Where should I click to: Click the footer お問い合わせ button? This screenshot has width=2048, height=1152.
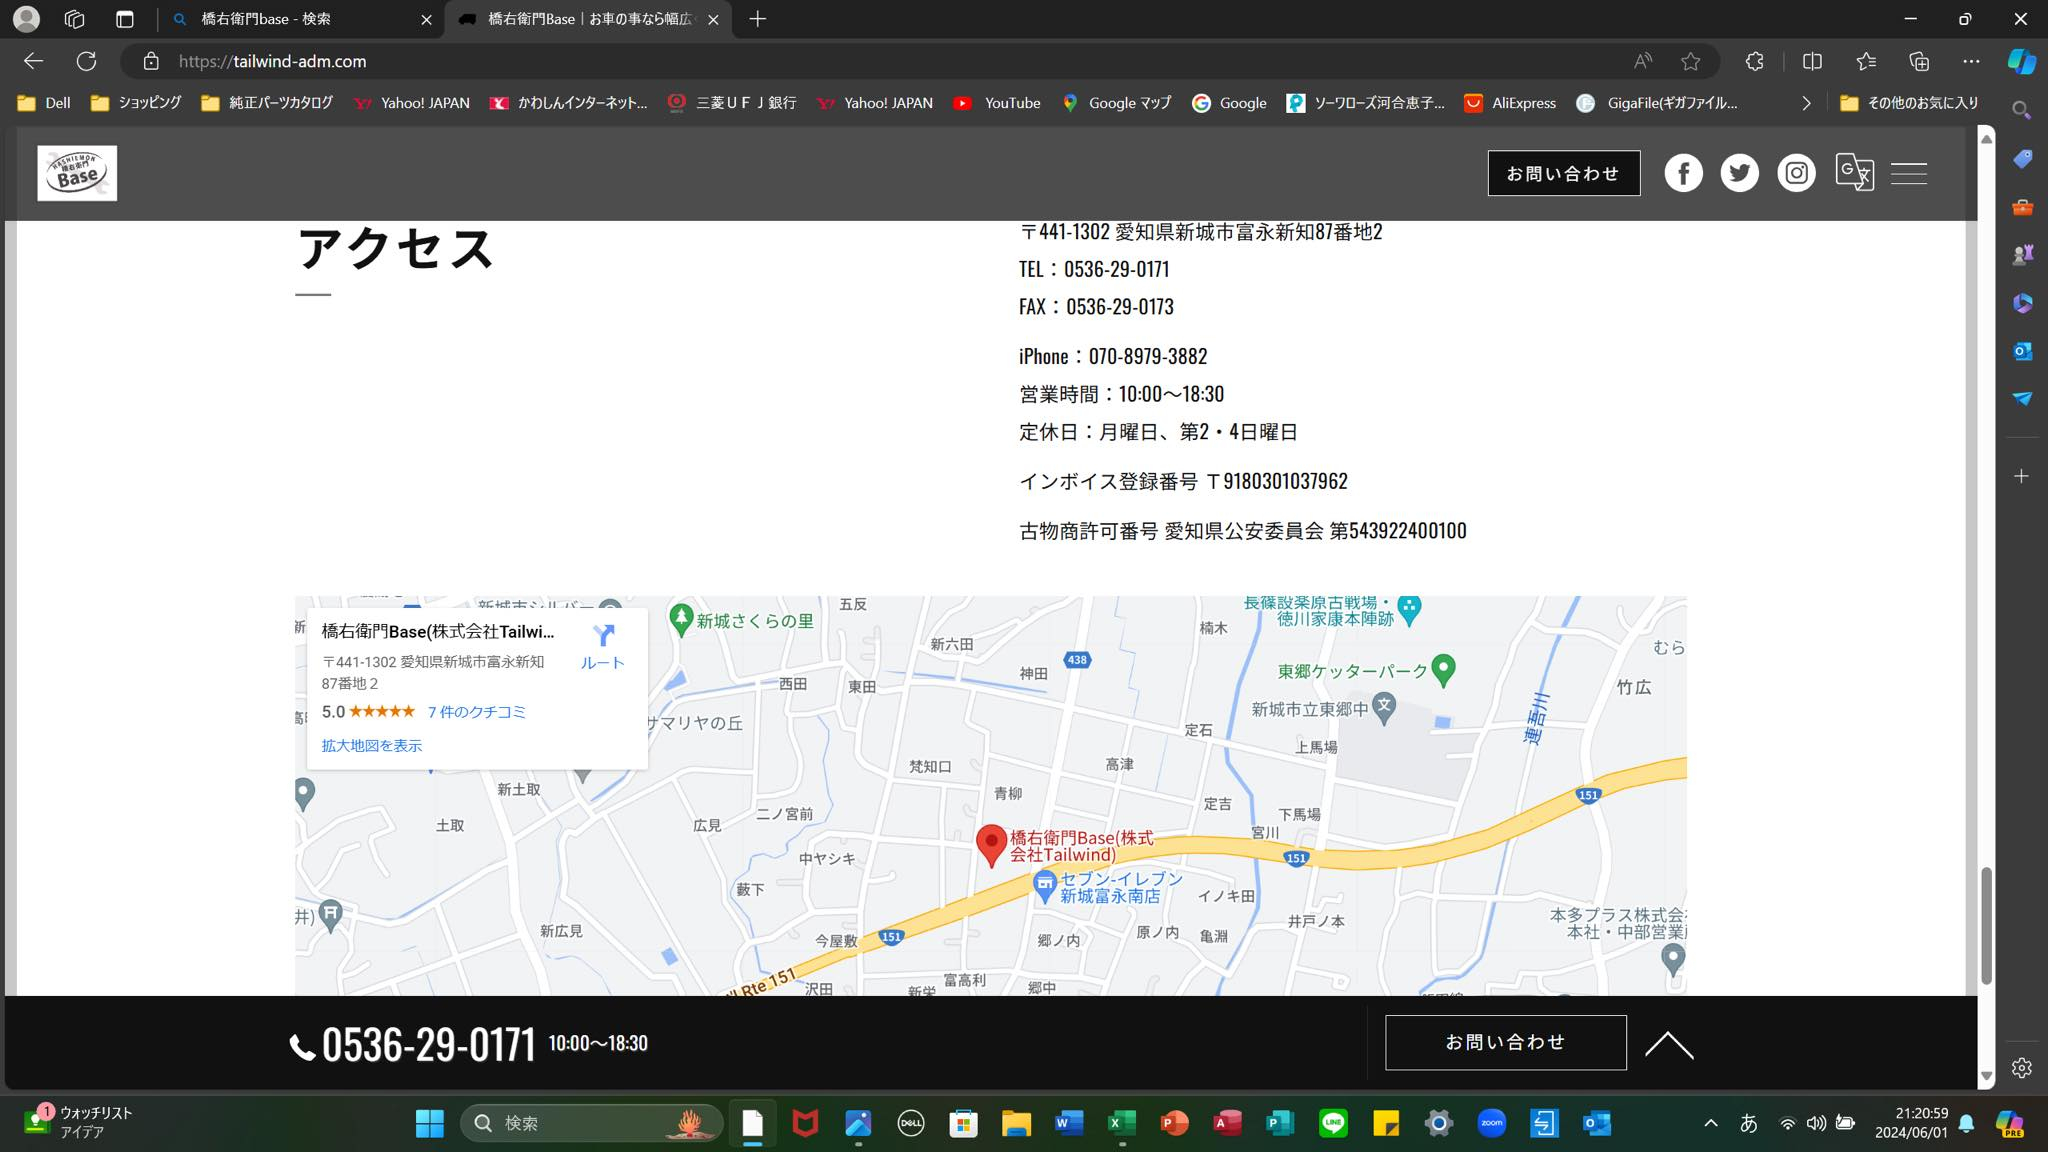[x=1505, y=1043]
